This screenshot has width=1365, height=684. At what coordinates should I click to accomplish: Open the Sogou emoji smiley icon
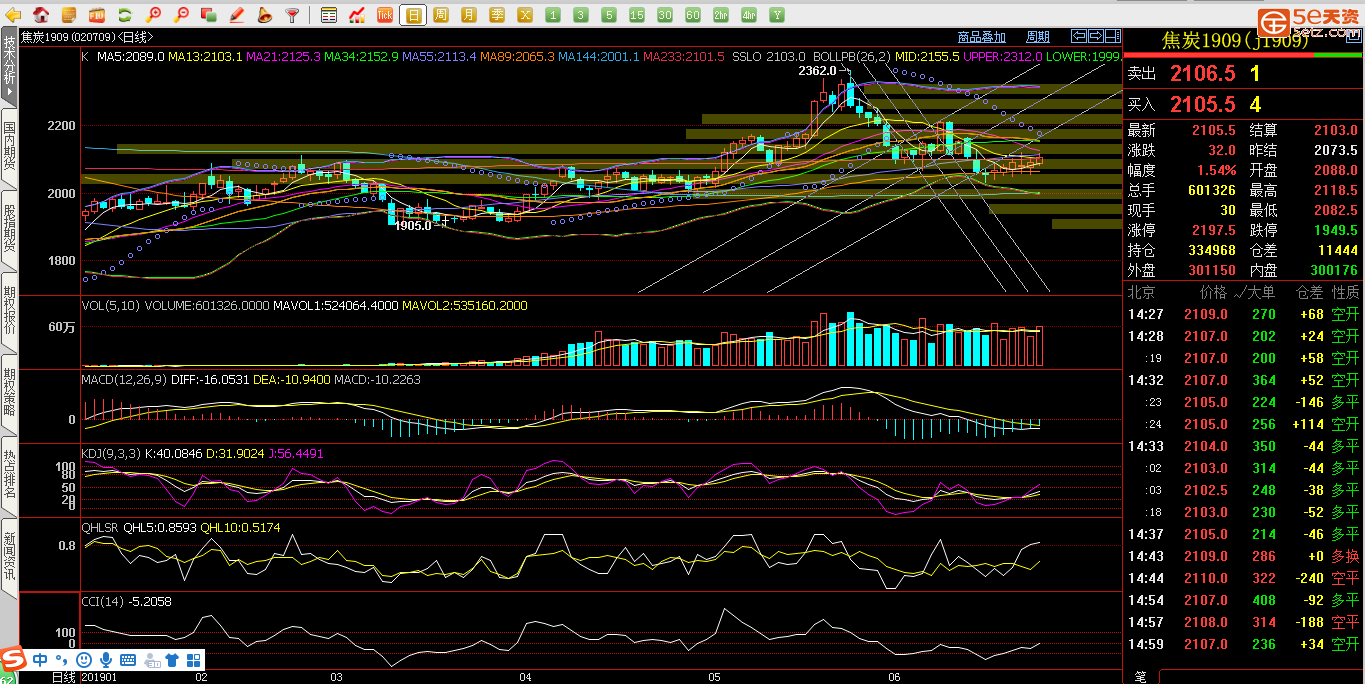pos(84,660)
